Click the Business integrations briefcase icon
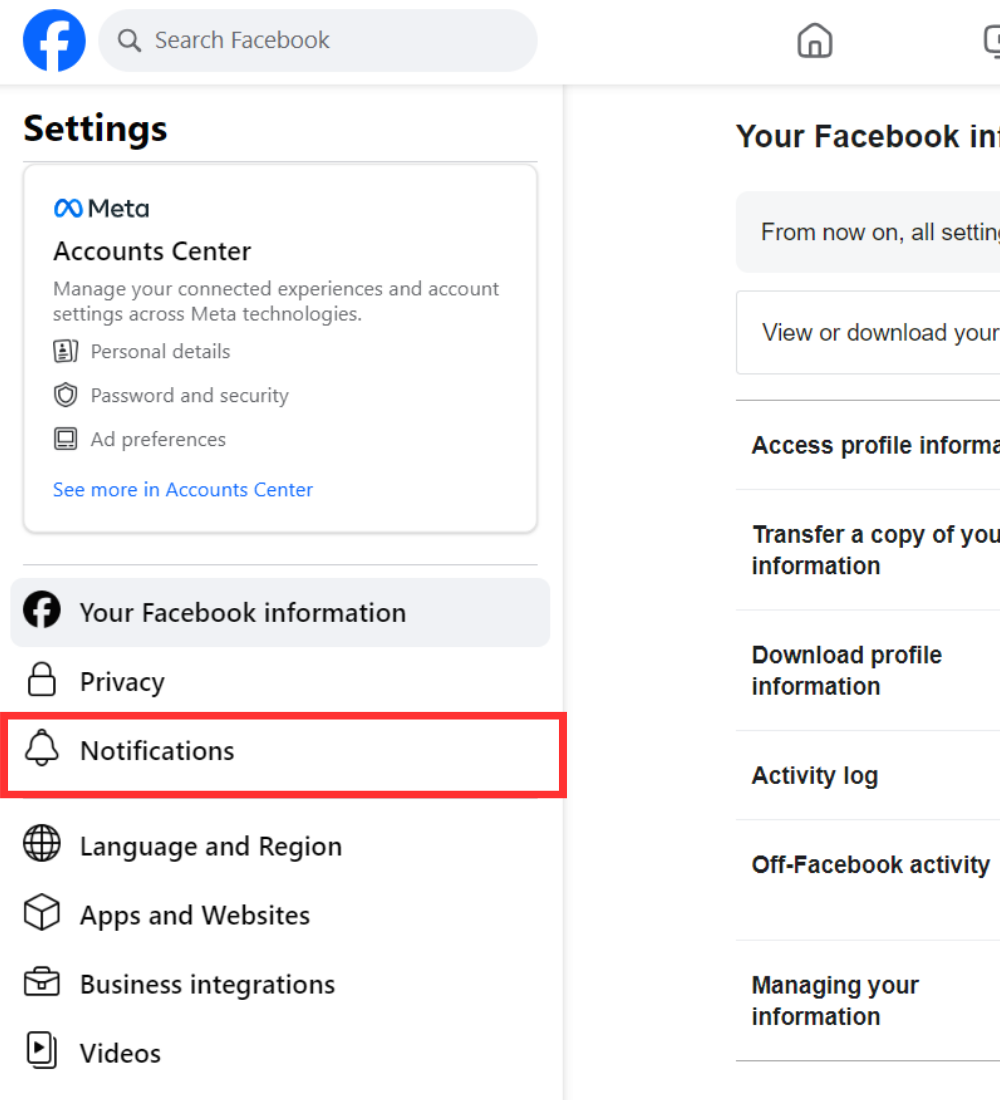Screen dimensions: 1000x1100 click(x=42, y=983)
